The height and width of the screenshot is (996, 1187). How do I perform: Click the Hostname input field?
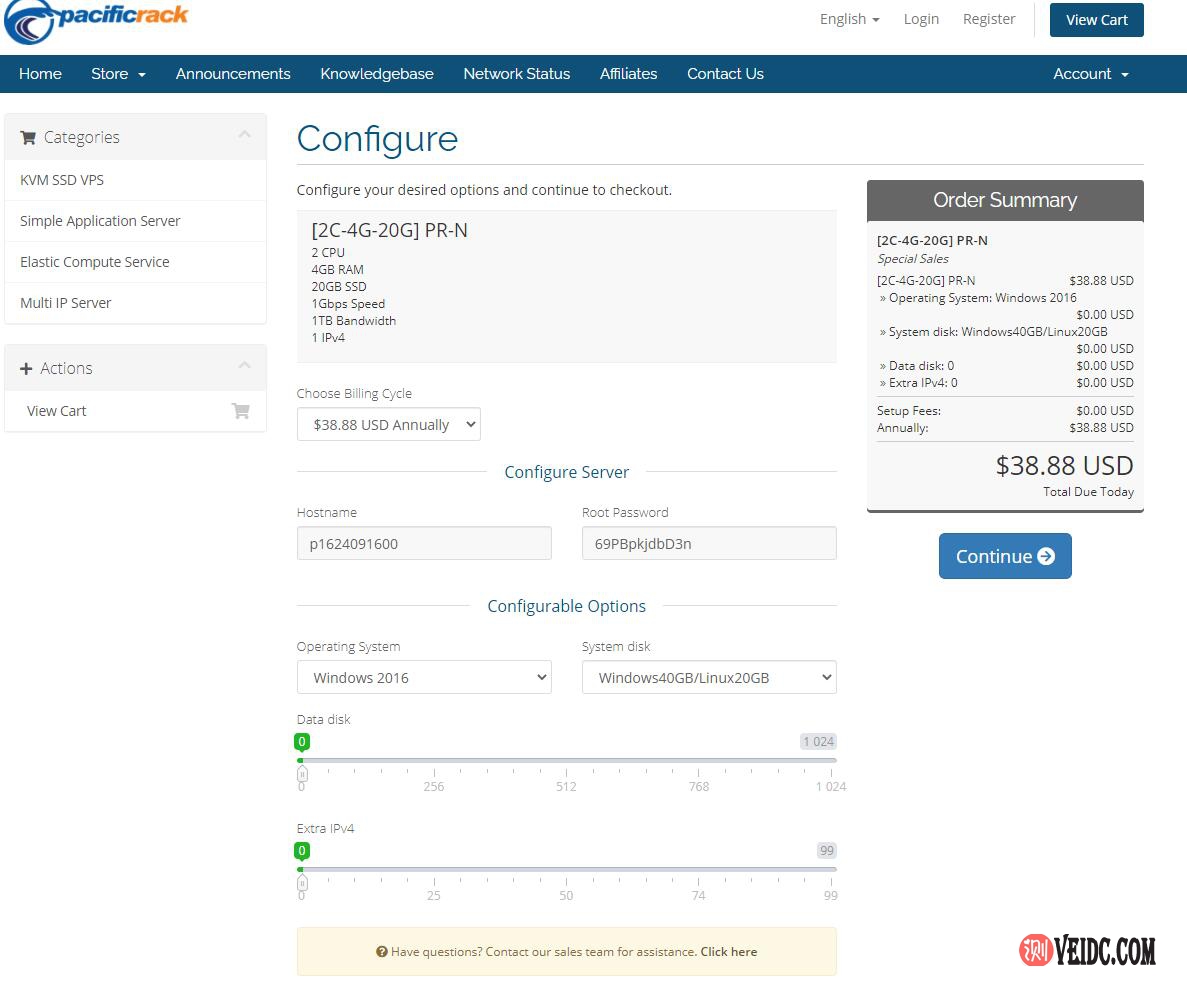(x=424, y=544)
